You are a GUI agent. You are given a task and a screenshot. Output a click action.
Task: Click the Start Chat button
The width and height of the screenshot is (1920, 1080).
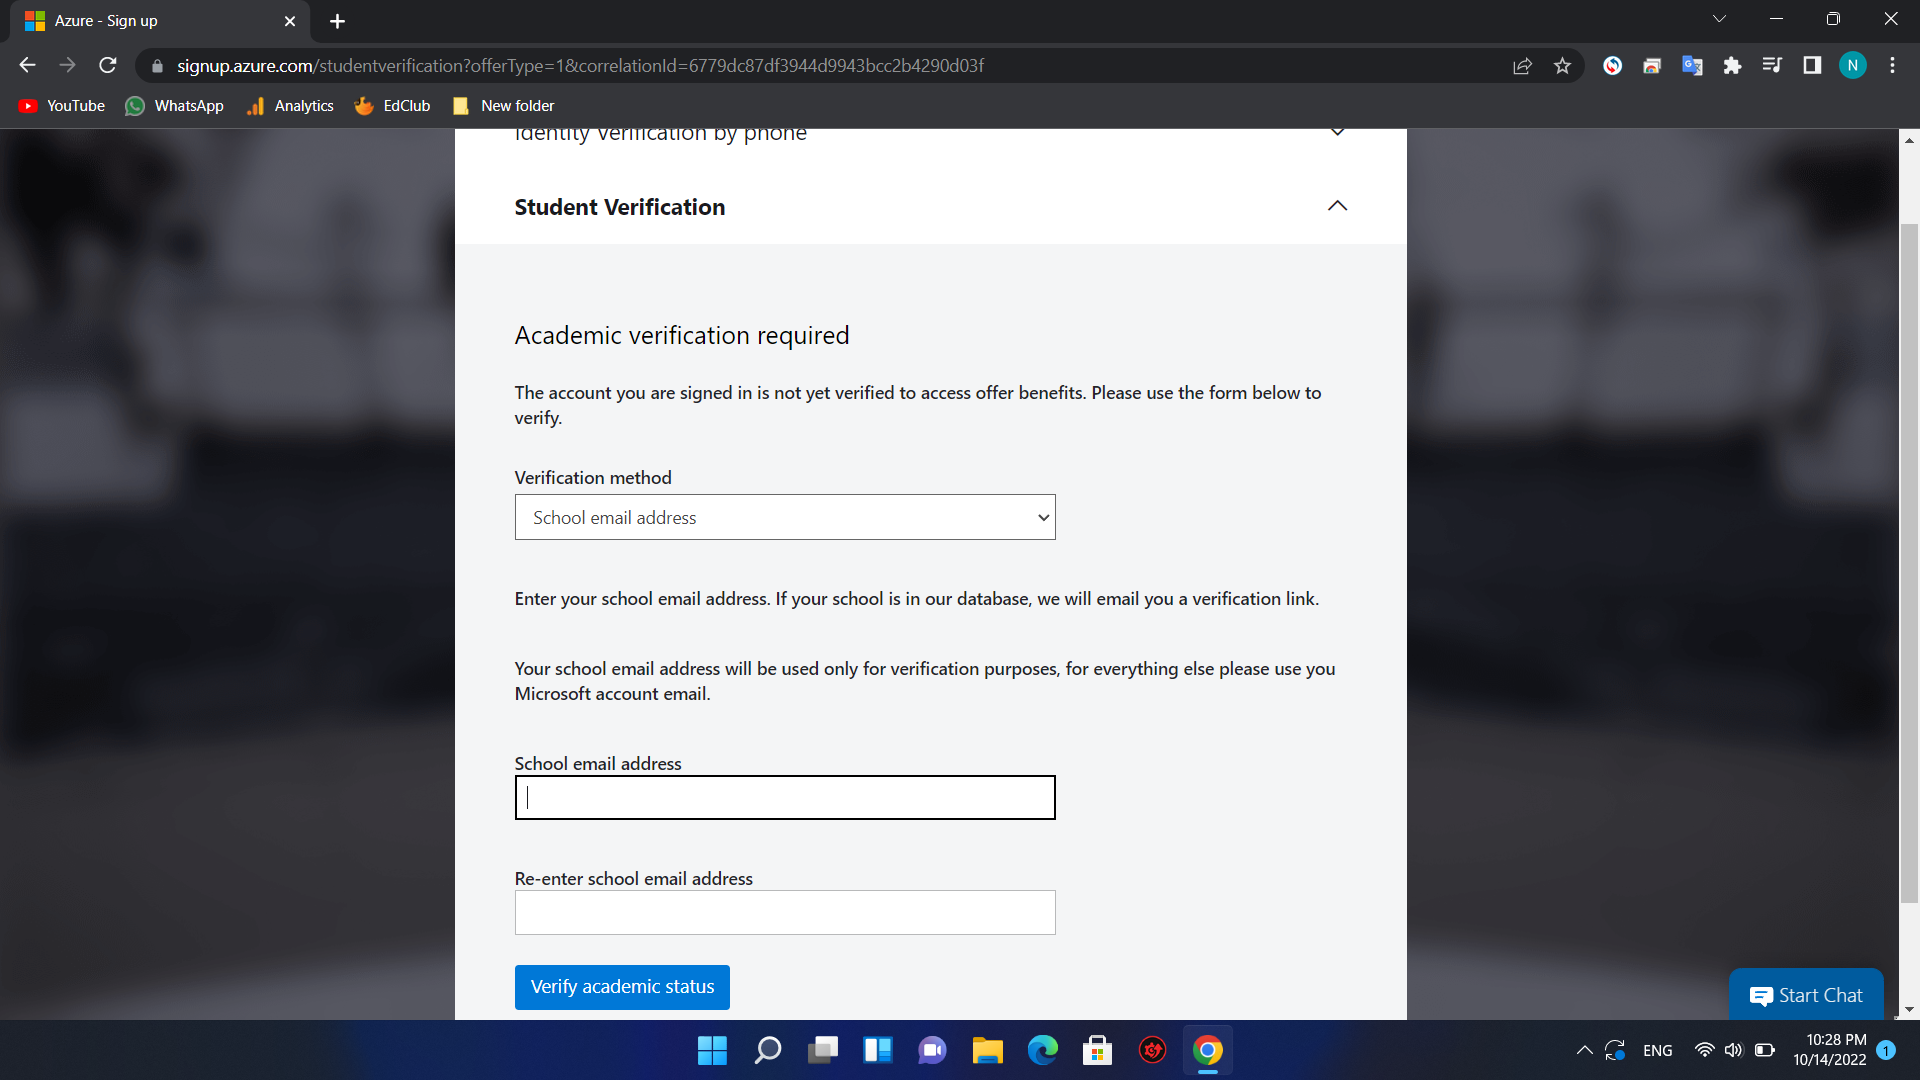coord(1806,995)
